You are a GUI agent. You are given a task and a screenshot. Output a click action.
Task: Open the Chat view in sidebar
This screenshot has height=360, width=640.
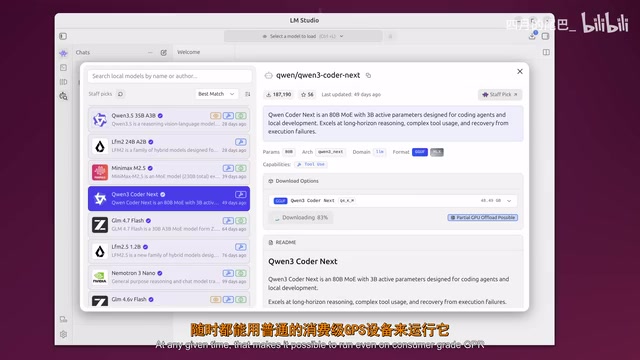(x=63, y=53)
